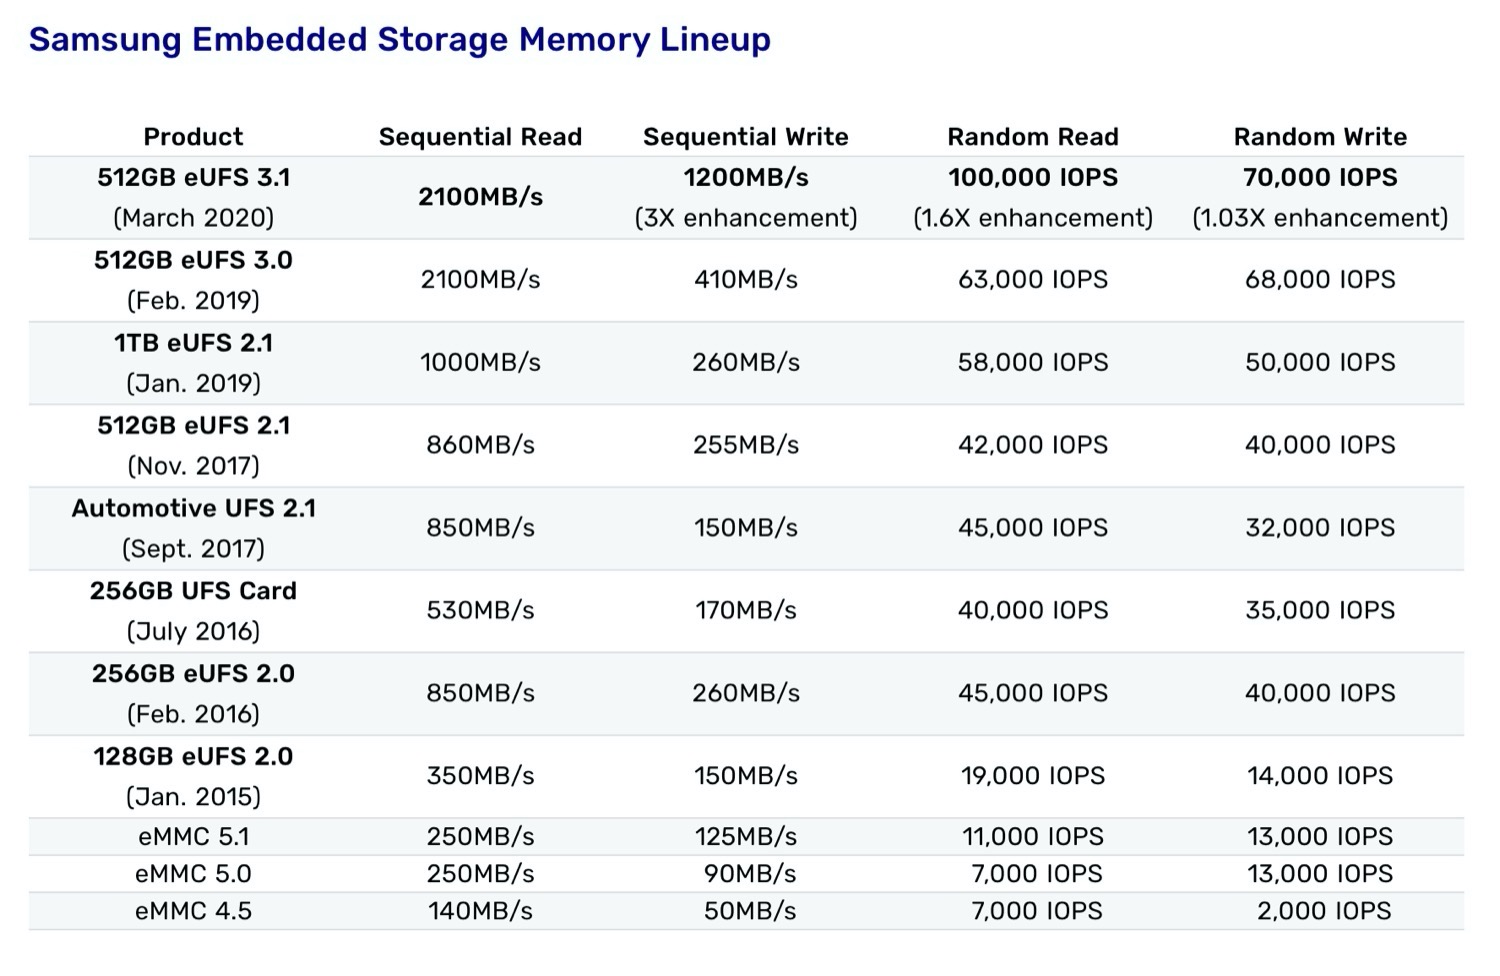
Task: Click the eMMC 5.1 row label
Action: coord(193,837)
